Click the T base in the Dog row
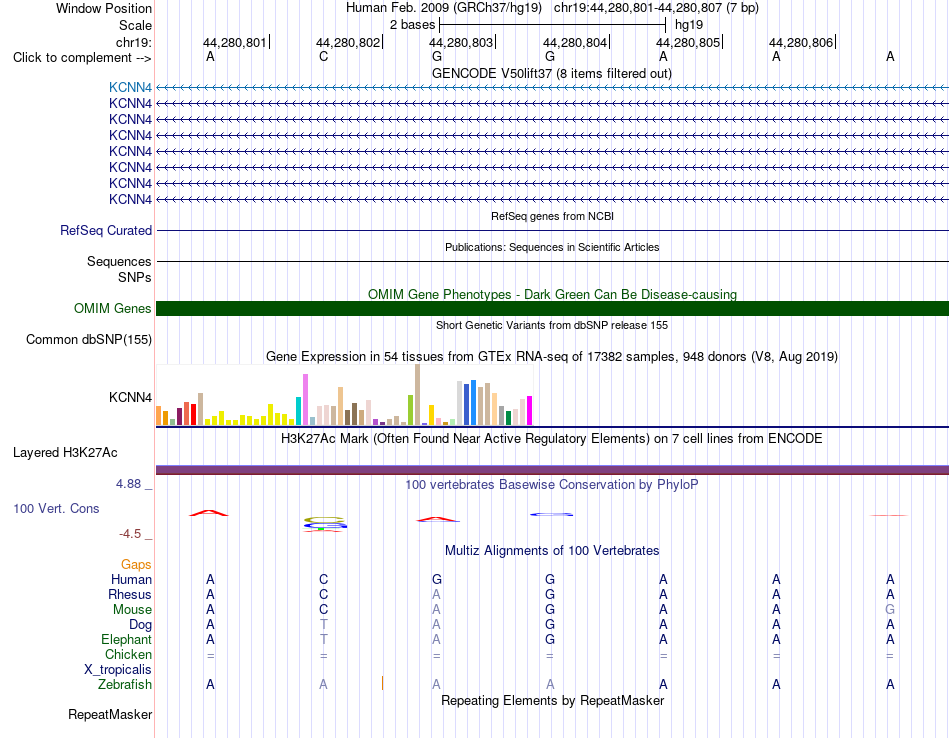Viewport: 950px width, 738px height. pos(324,624)
